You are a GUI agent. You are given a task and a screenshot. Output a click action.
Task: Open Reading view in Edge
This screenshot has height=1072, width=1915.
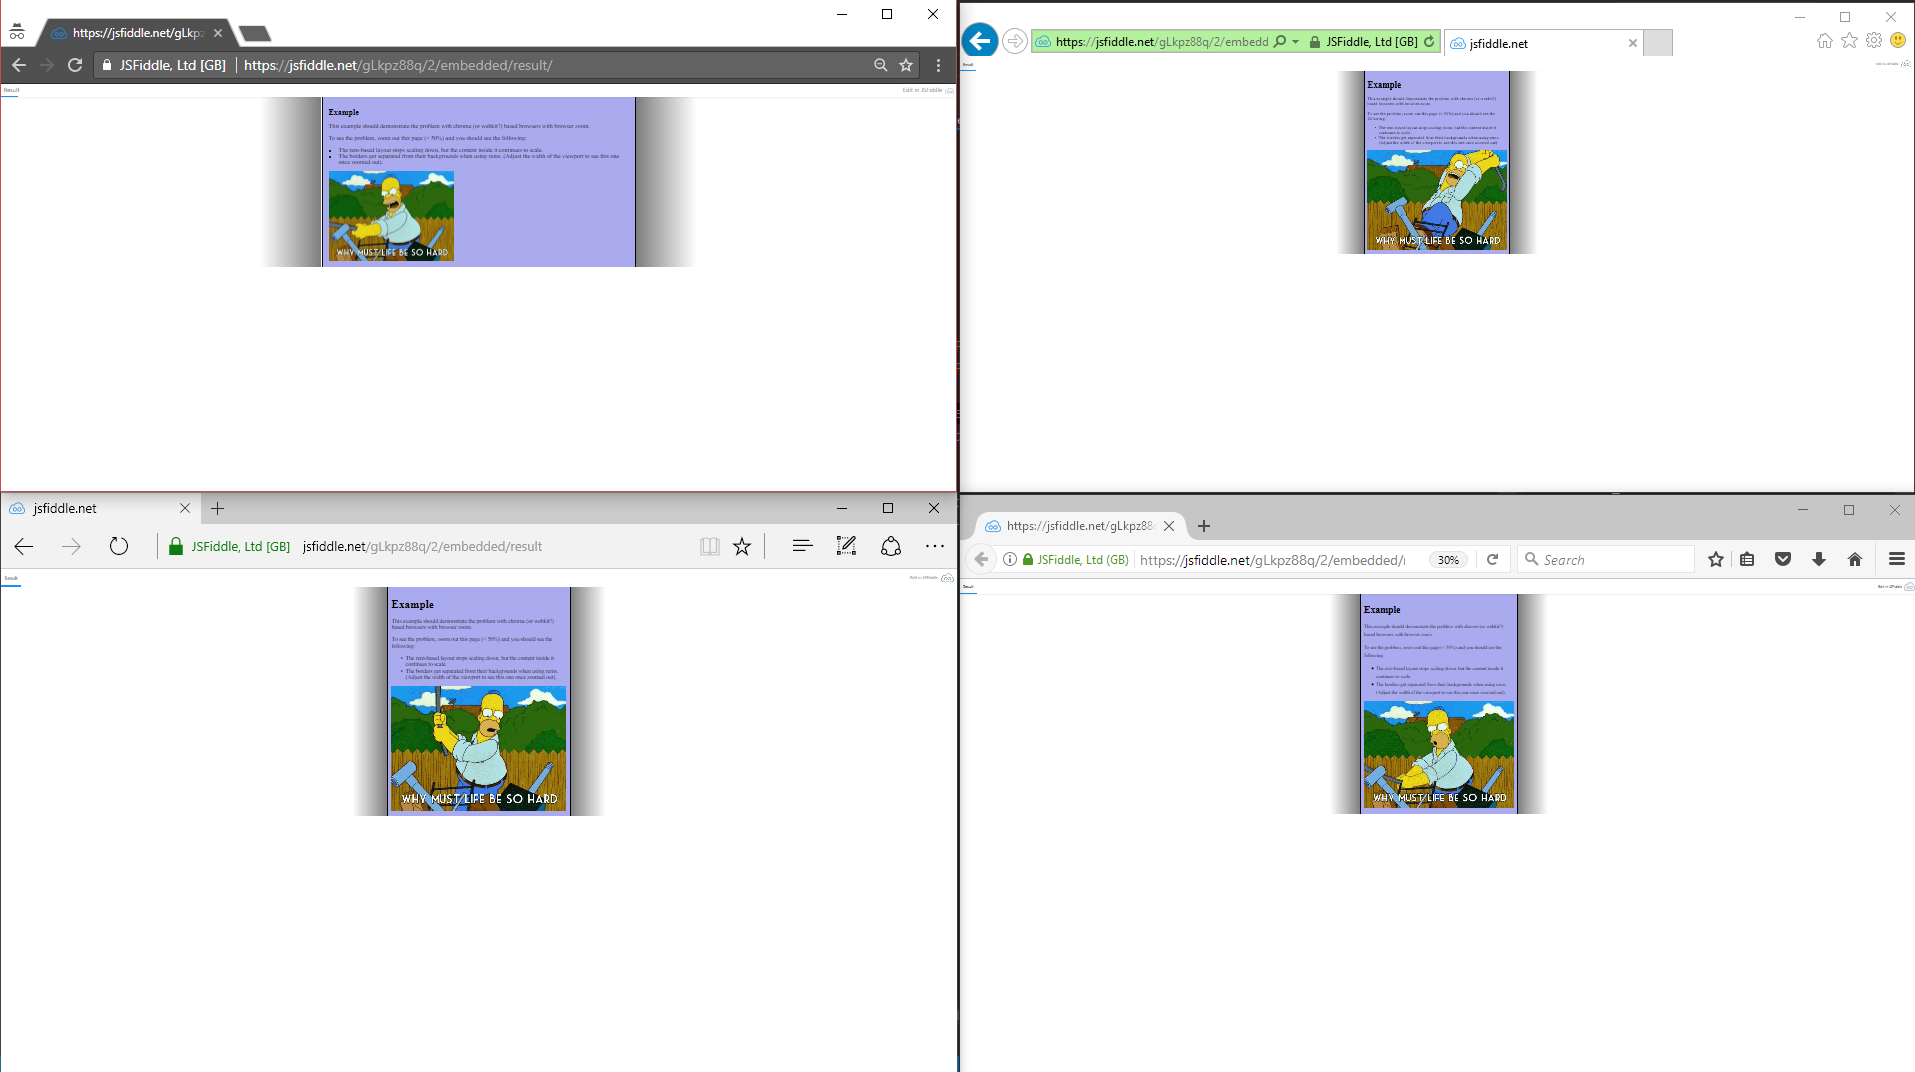710,546
